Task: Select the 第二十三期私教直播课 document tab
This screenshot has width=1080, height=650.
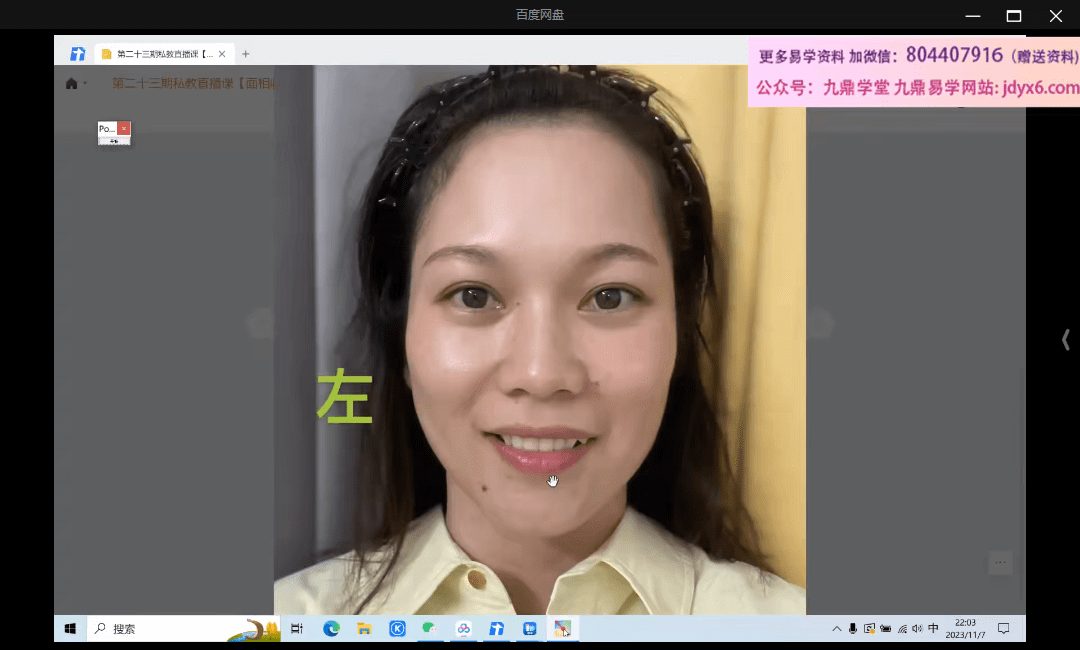Action: [x=160, y=54]
